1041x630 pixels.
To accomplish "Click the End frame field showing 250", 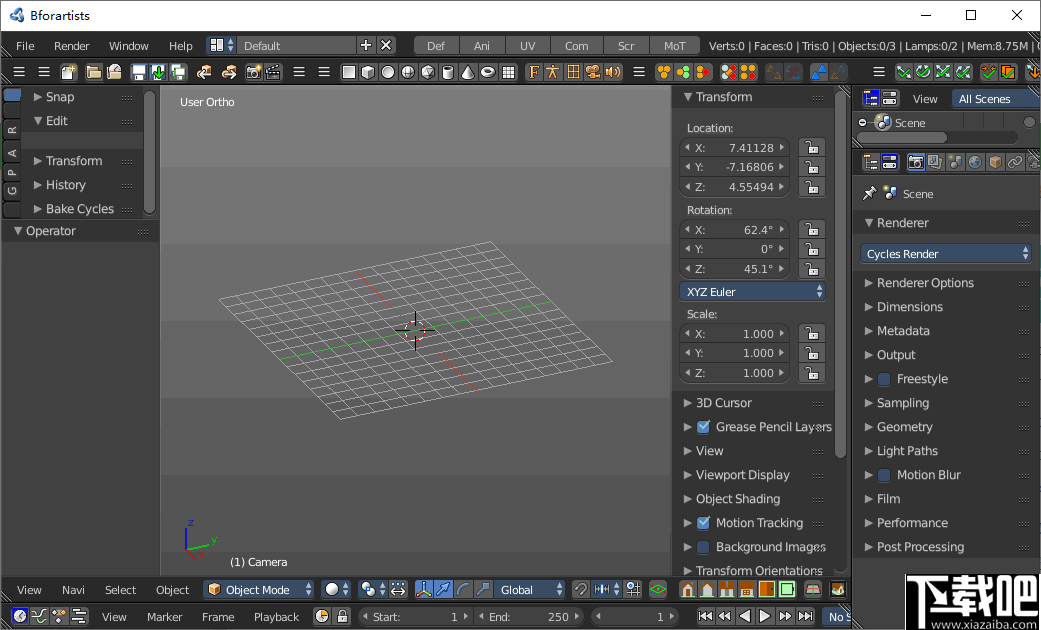I will click(530, 617).
